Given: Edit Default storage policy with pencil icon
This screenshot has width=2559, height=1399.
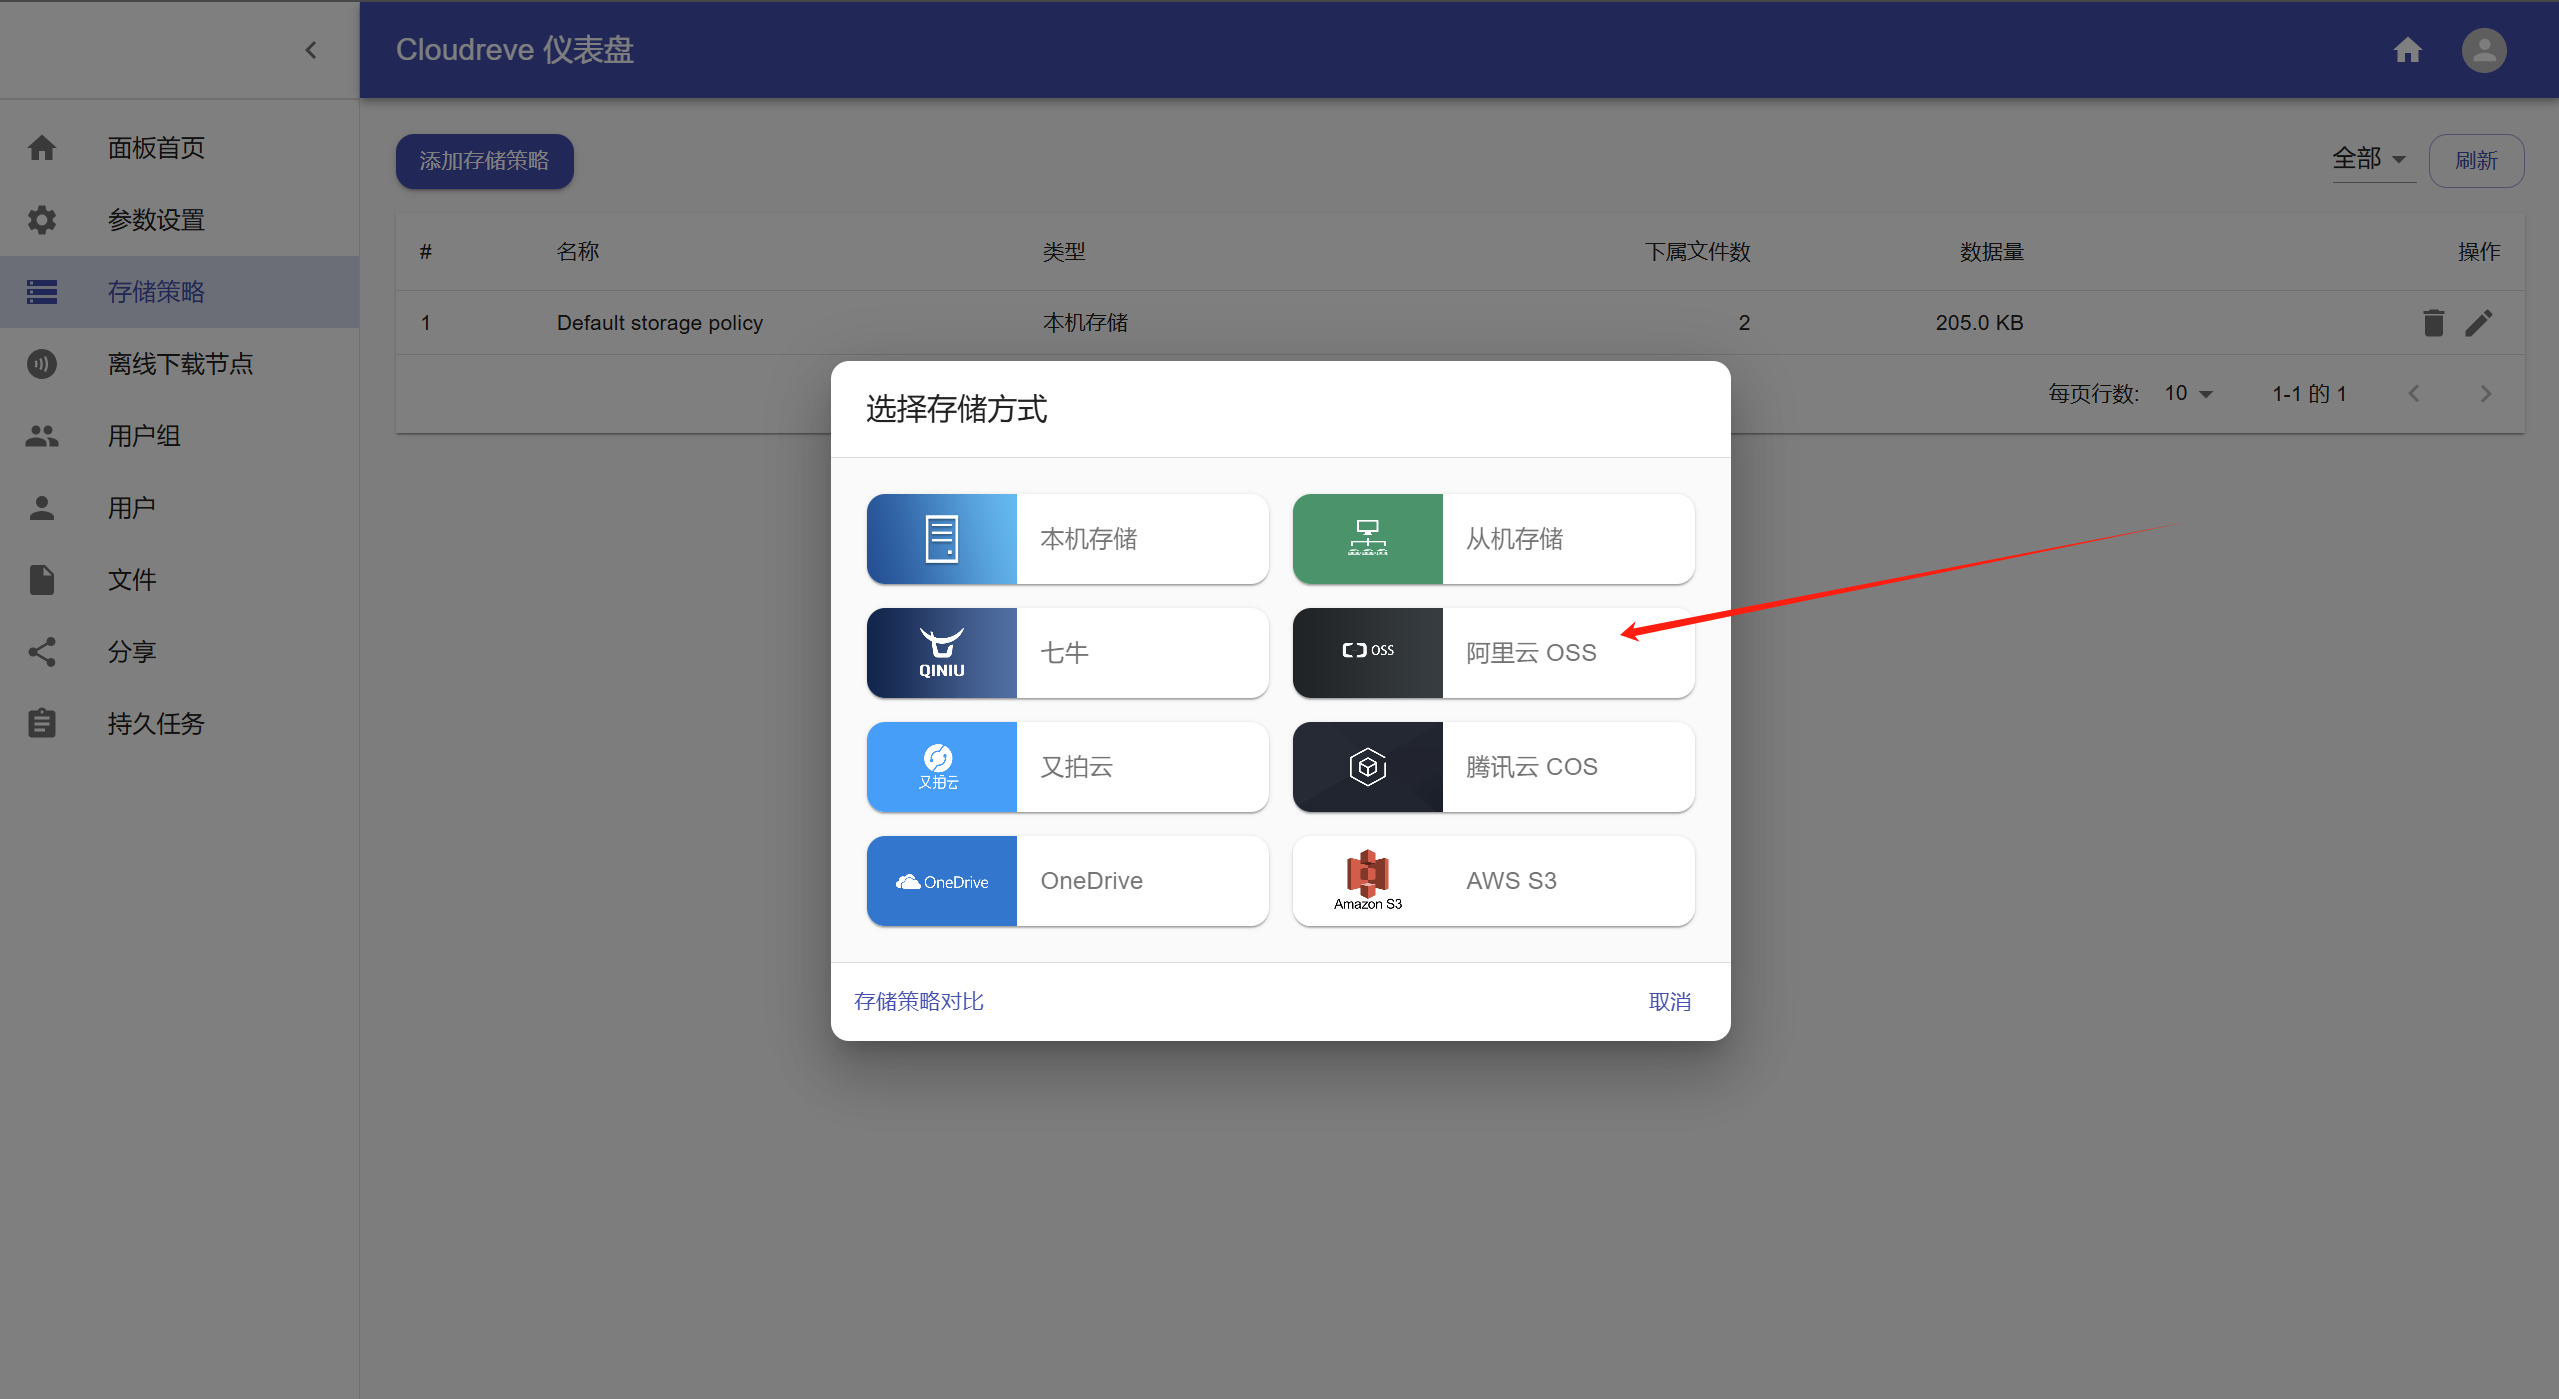Looking at the screenshot, I should [2479, 323].
